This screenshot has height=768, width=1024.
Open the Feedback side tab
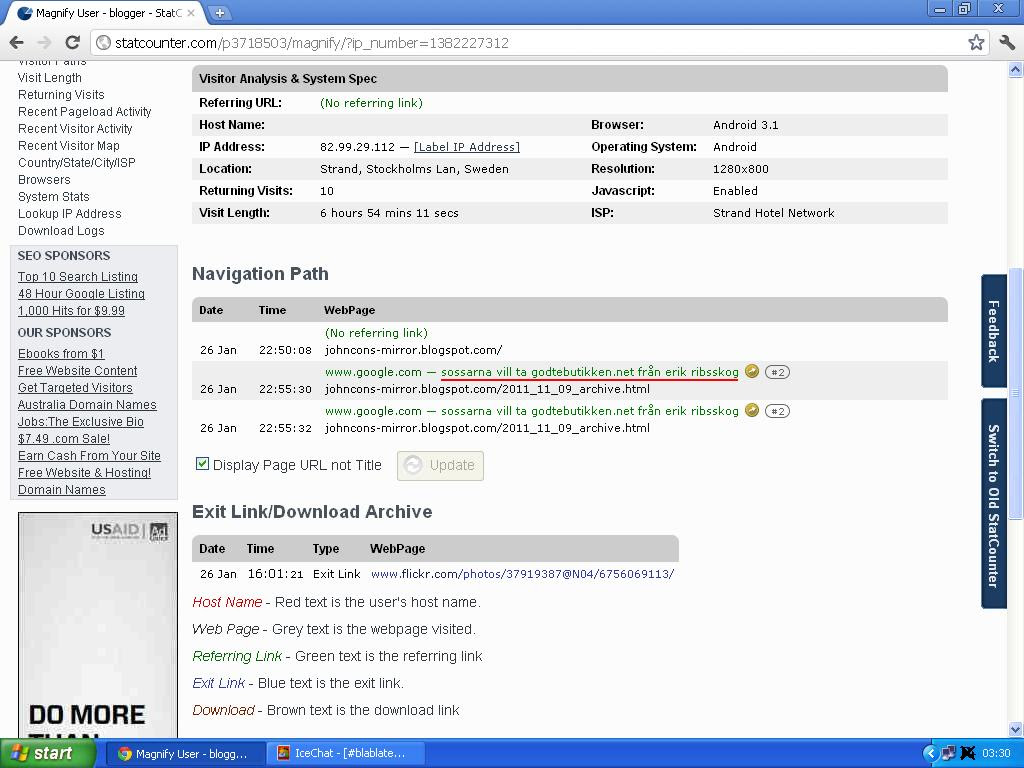point(993,331)
